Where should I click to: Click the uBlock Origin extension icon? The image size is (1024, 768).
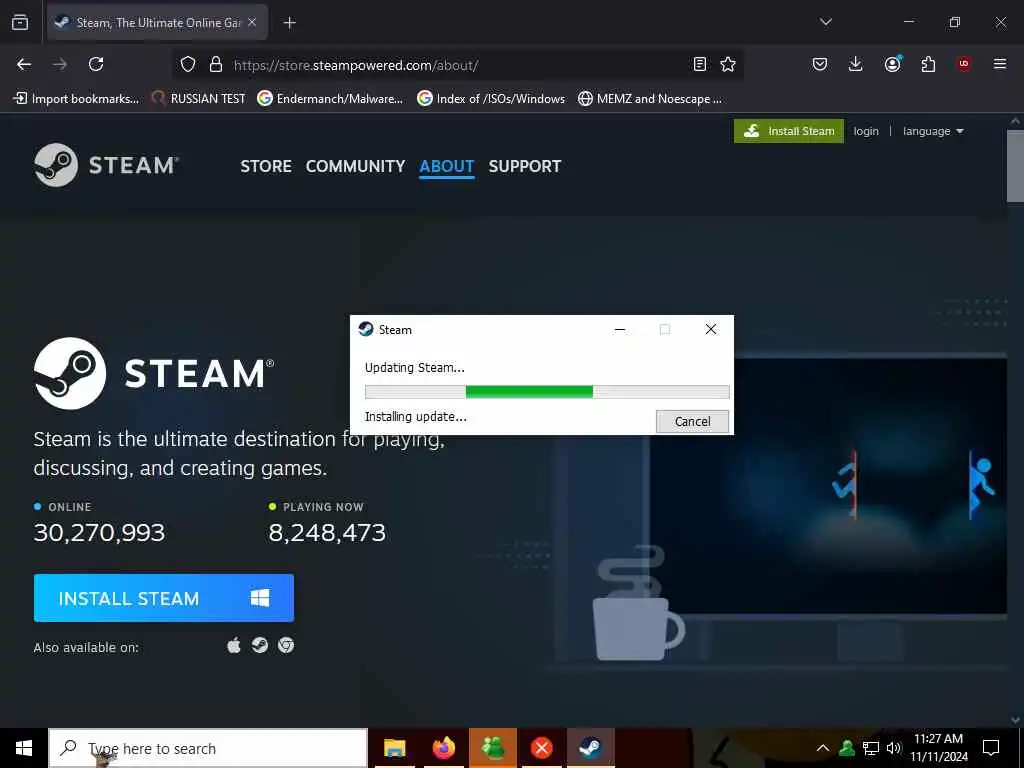pos(964,64)
